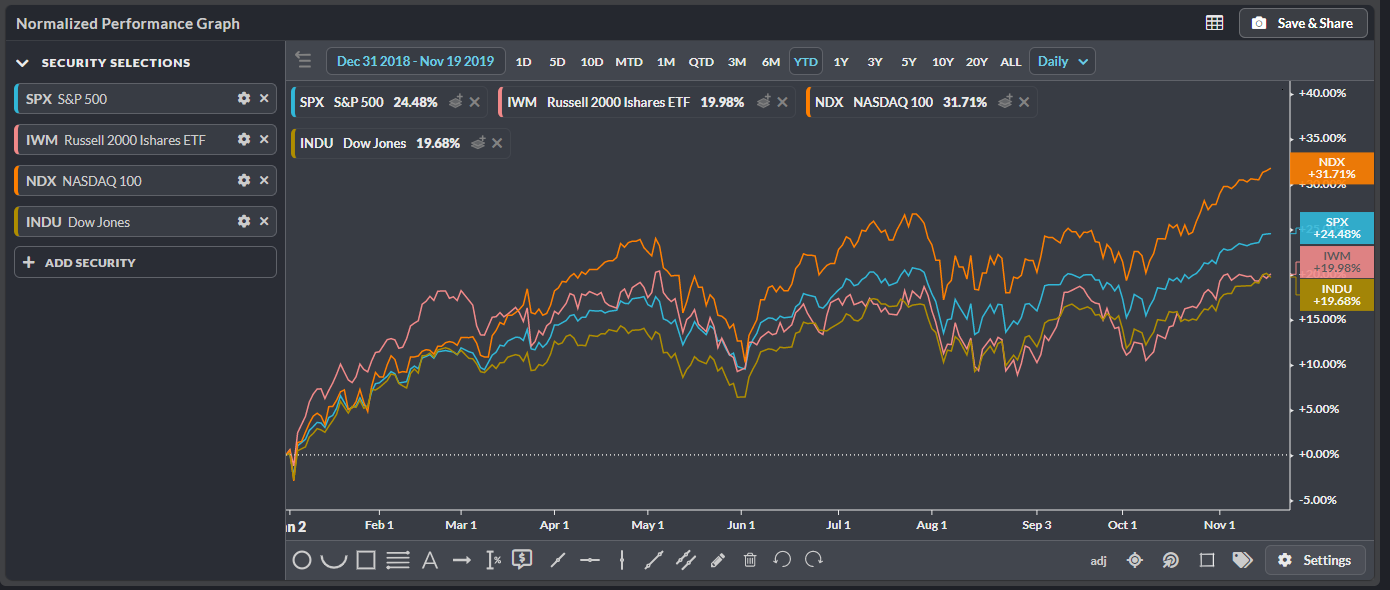Switch to the 1Y time range
The height and width of the screenshot is (590, 1390).
click(x=841, y=61)
